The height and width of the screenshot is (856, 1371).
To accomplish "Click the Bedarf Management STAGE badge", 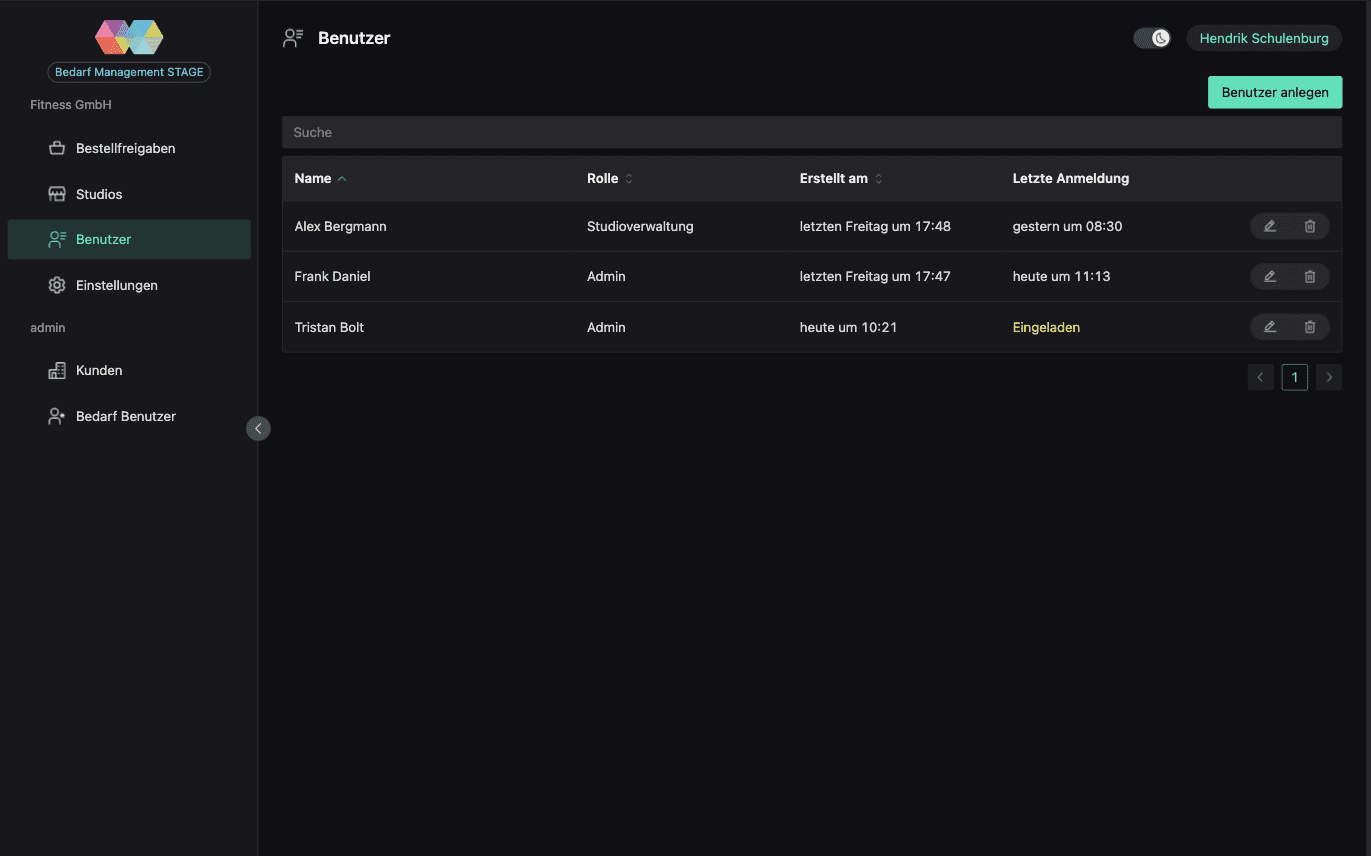I will pos(129,72).
